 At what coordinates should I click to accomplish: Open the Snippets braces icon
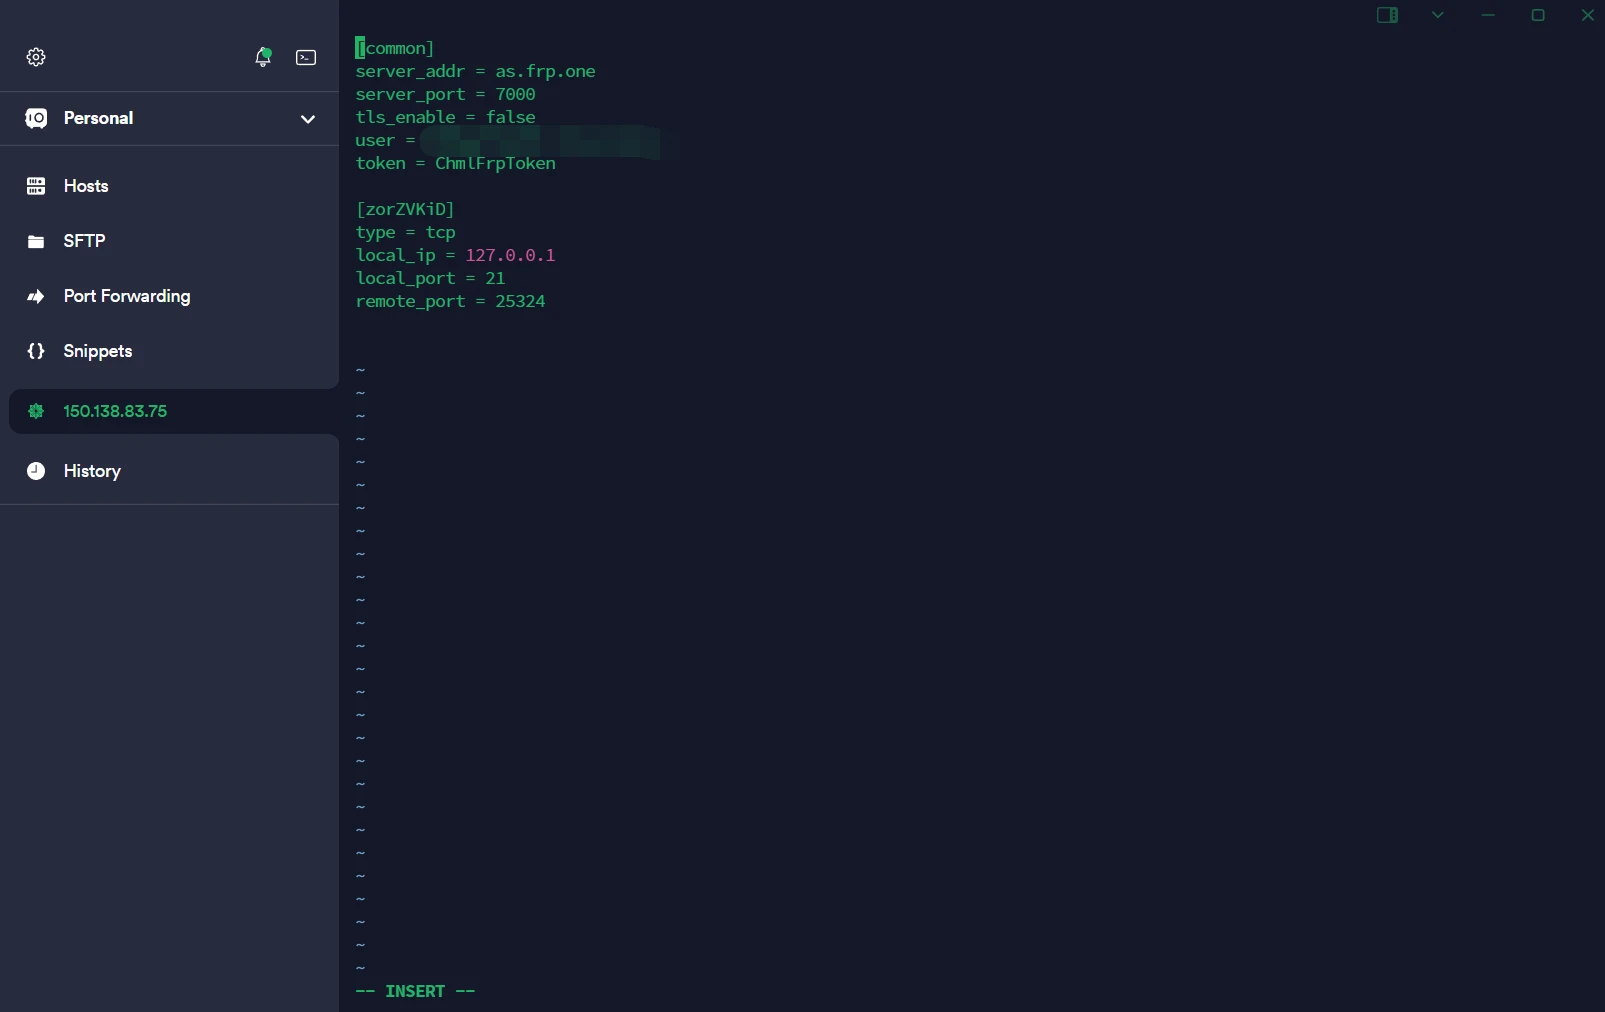[36, 351]
